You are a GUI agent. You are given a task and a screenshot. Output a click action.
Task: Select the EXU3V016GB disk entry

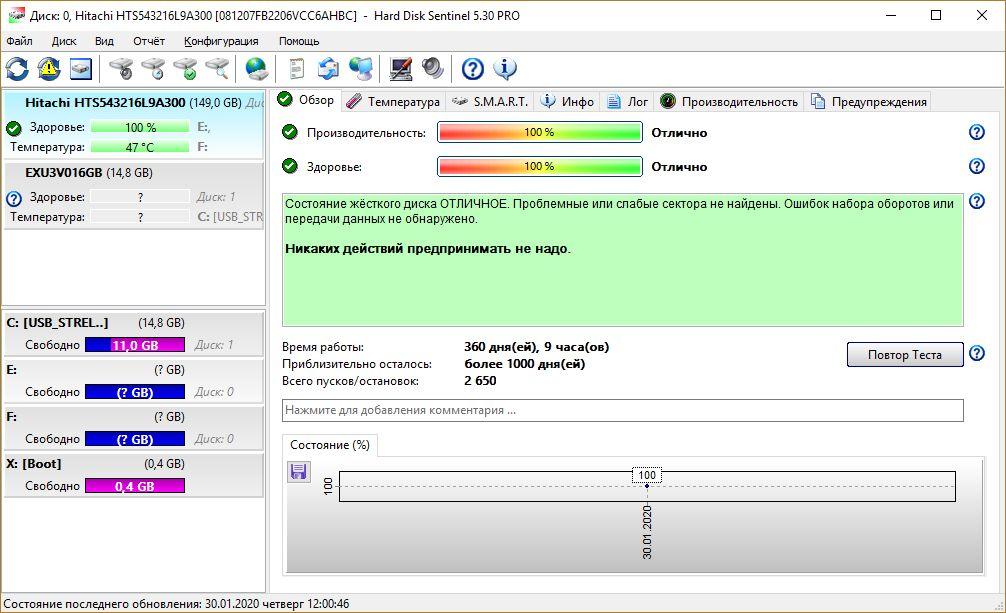click(133, 194)
